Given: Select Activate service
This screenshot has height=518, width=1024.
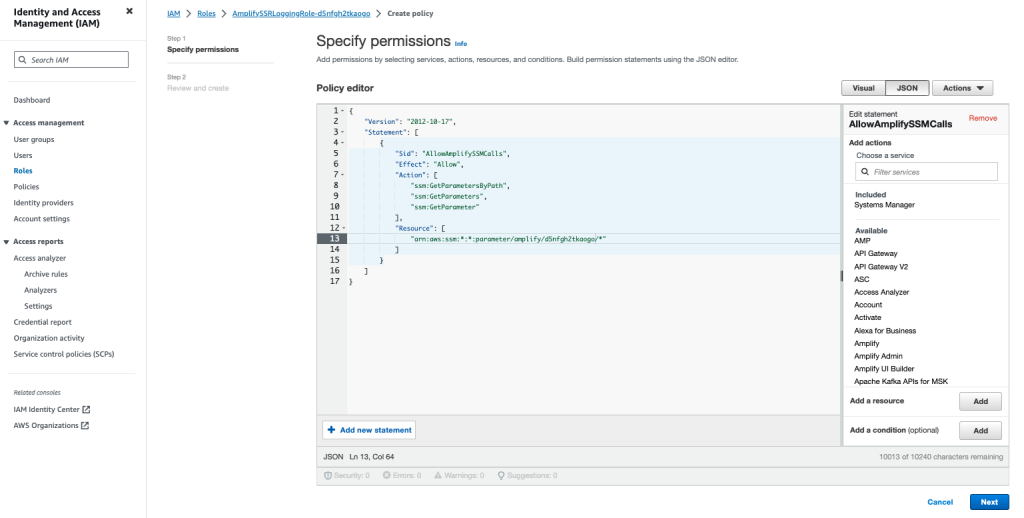Looking at the screenshot, I should 867,317.
